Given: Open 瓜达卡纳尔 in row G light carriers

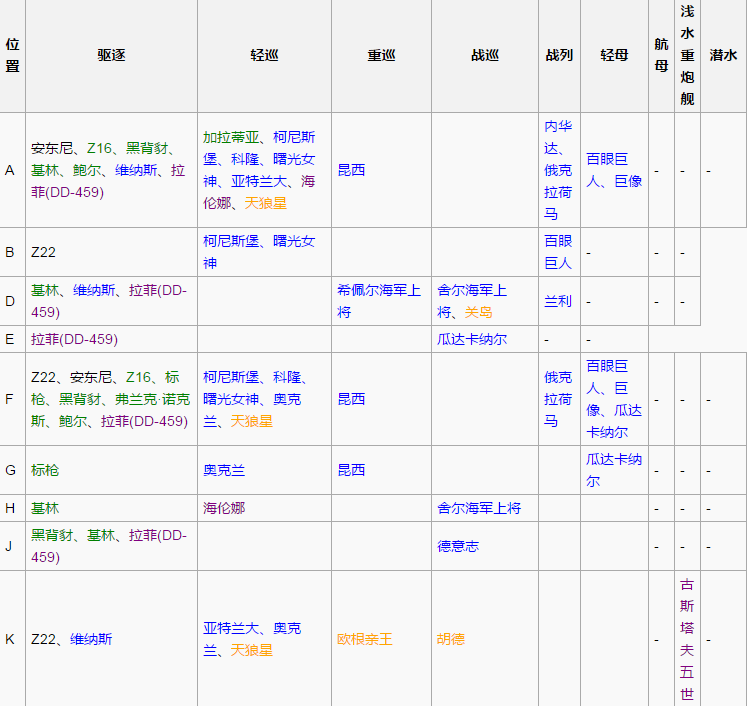Looking at the screenshot, I should click(x=614, y=470).
